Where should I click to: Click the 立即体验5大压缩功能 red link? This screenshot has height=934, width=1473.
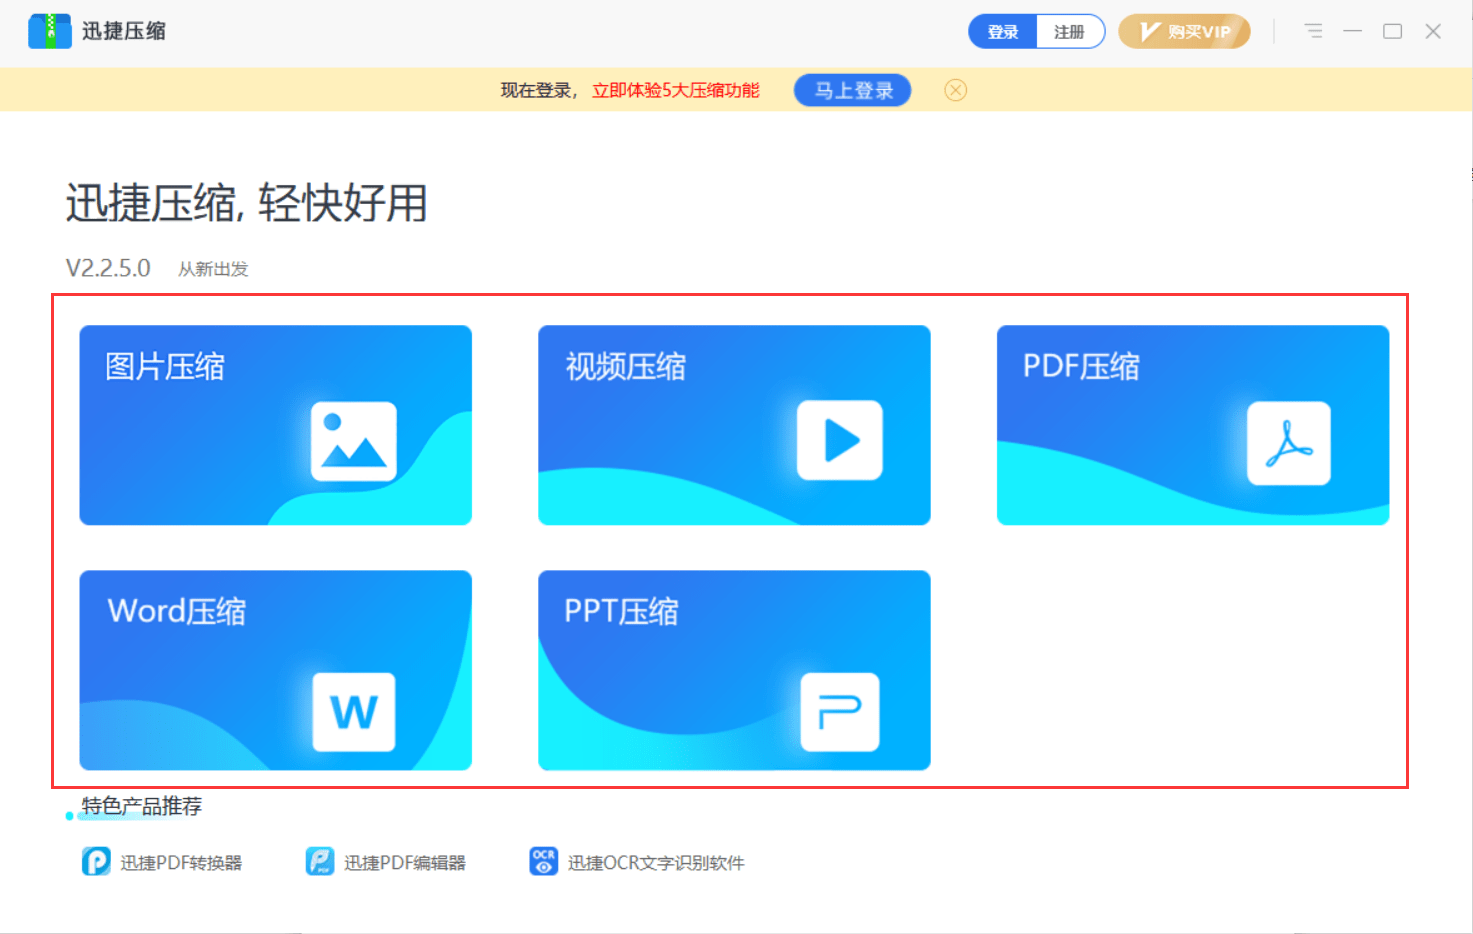675,90
